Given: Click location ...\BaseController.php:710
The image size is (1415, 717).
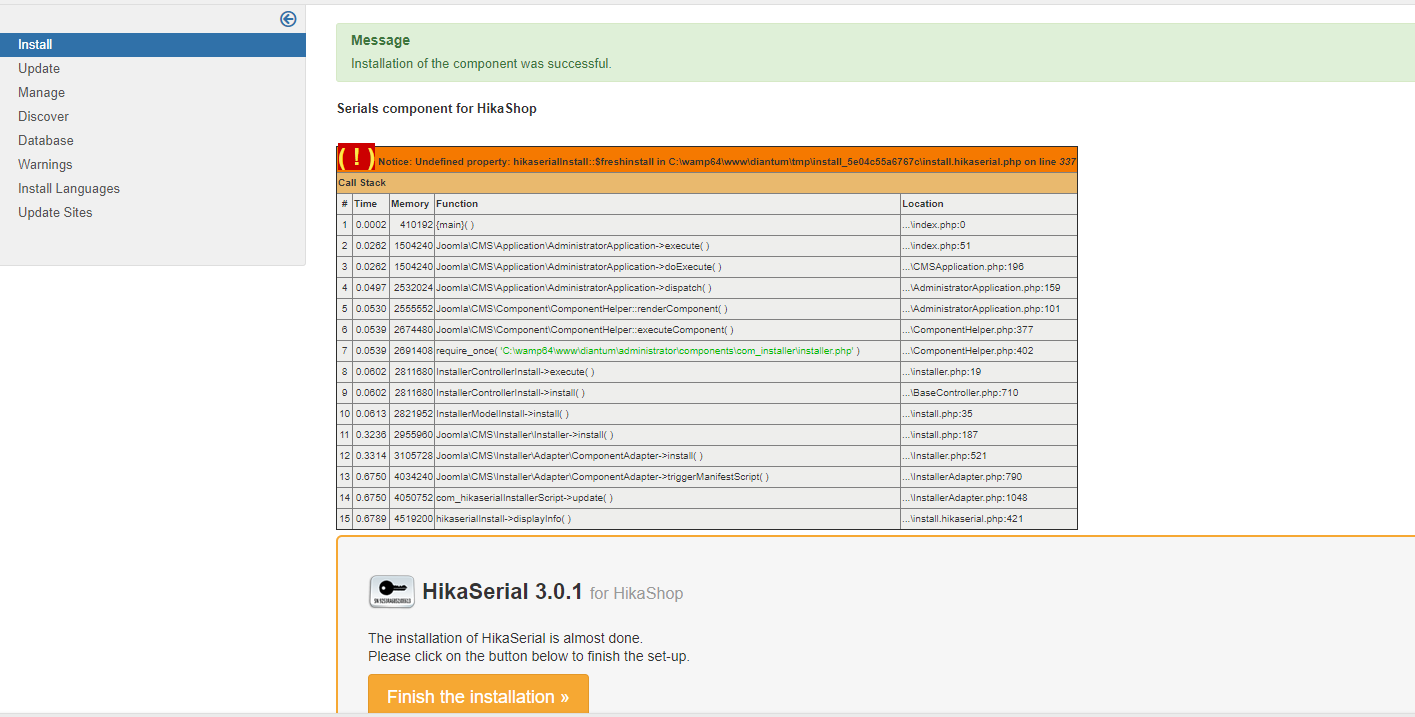Looking at the screenshot, I should (989, 393).
